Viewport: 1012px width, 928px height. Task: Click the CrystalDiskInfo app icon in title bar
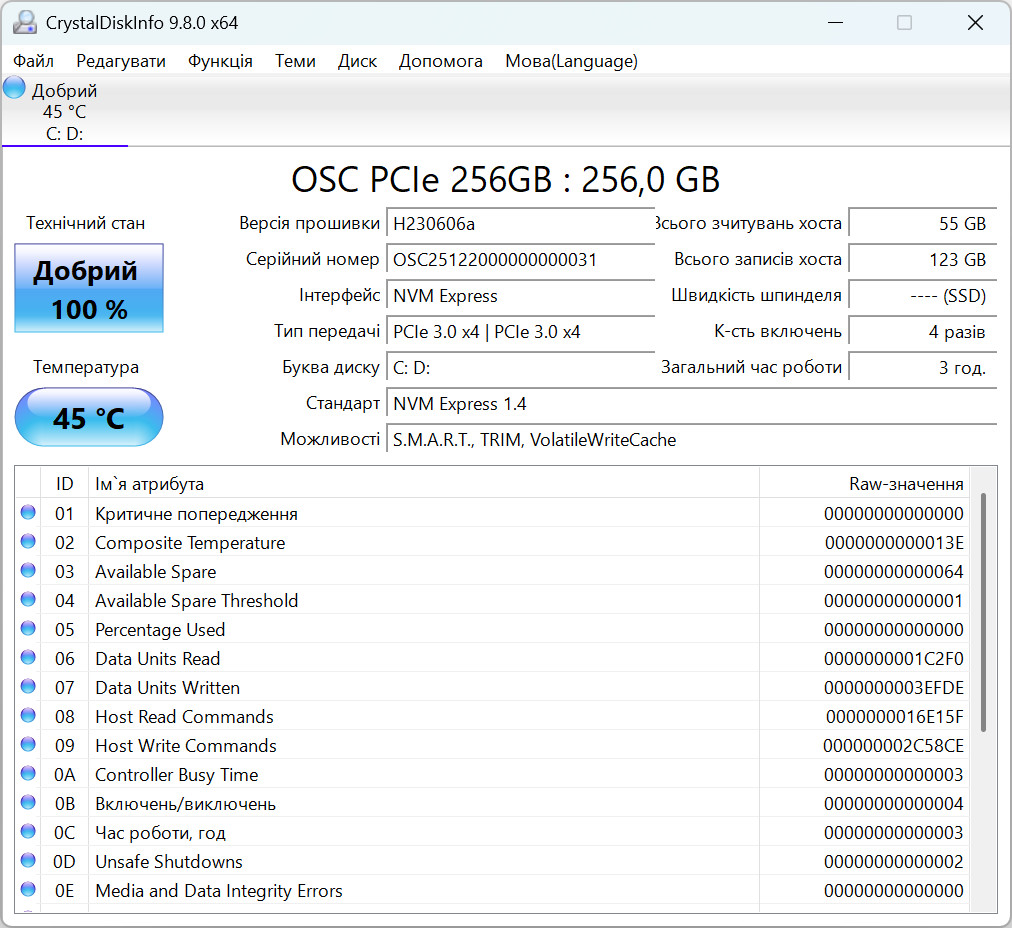tap(25, 23)
